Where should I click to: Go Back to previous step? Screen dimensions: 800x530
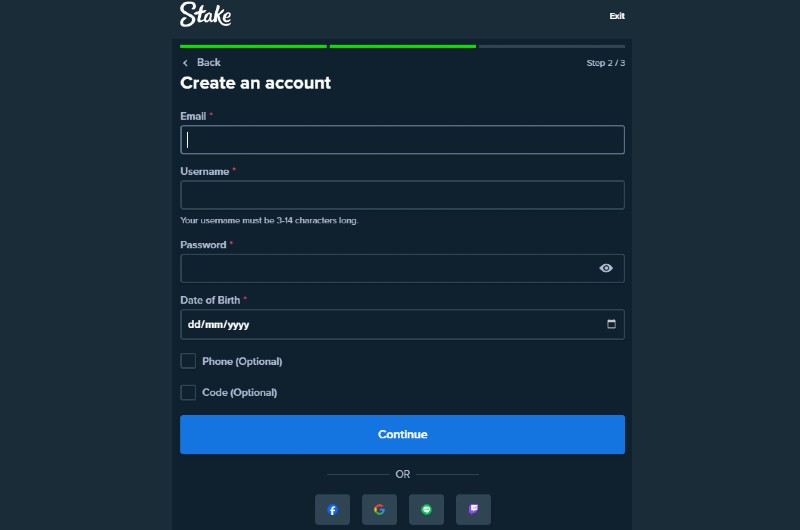[209, 62]
